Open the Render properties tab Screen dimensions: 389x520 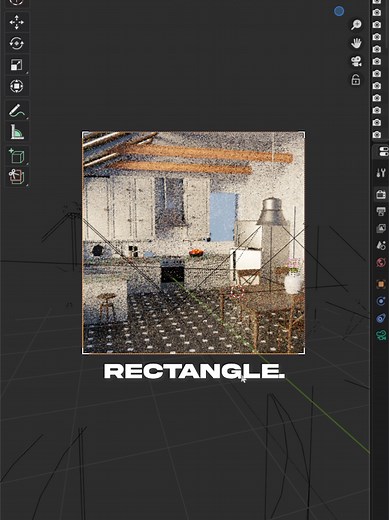tap(381, 194)
